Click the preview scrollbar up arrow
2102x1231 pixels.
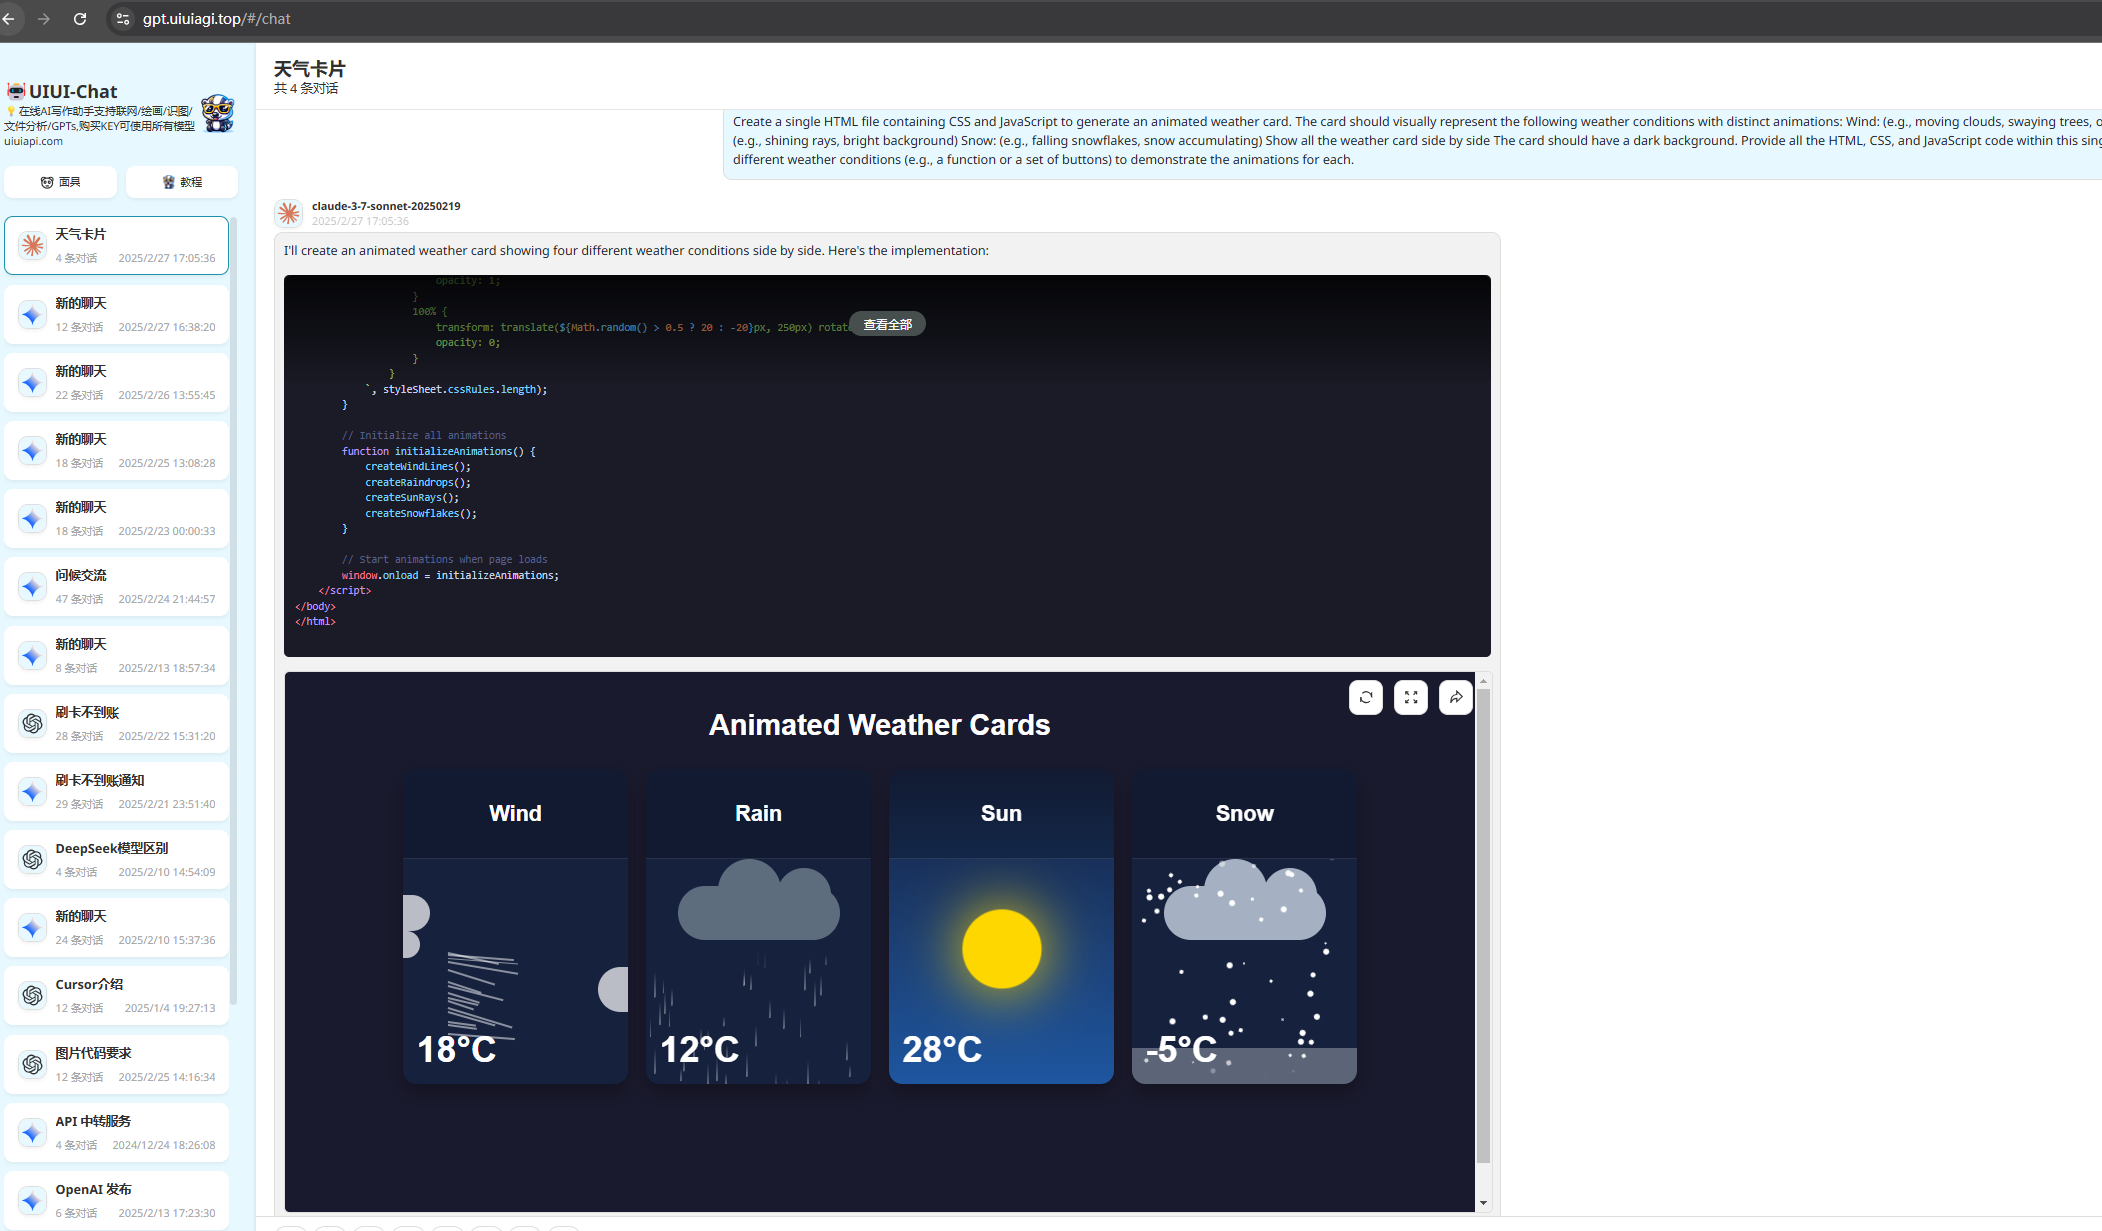point(1483,681)
